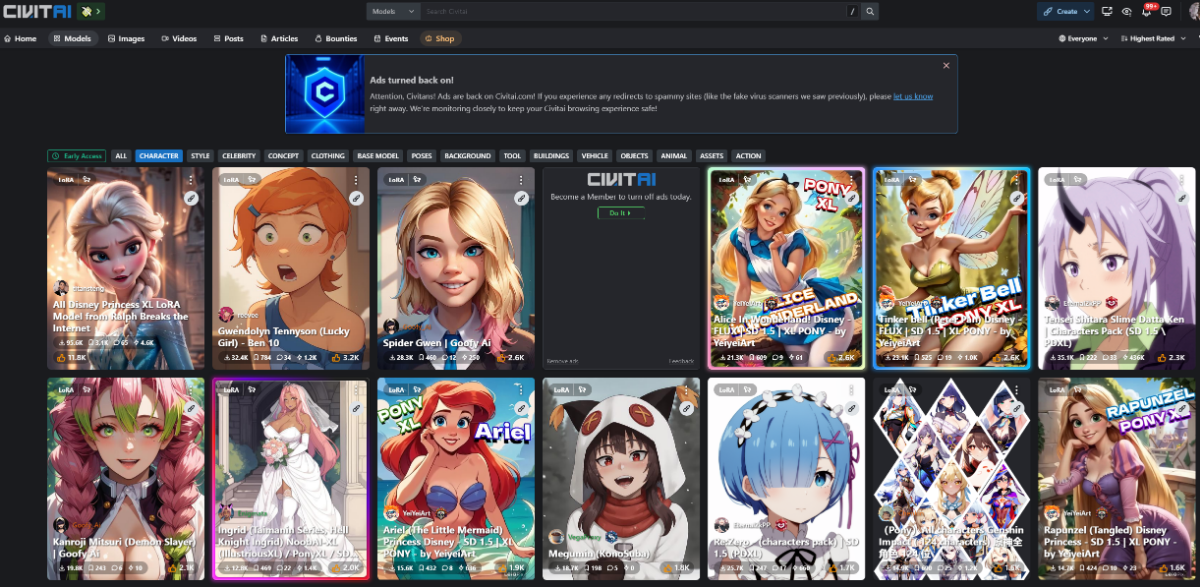Click the link icon on Spider Gwen card

520,198
